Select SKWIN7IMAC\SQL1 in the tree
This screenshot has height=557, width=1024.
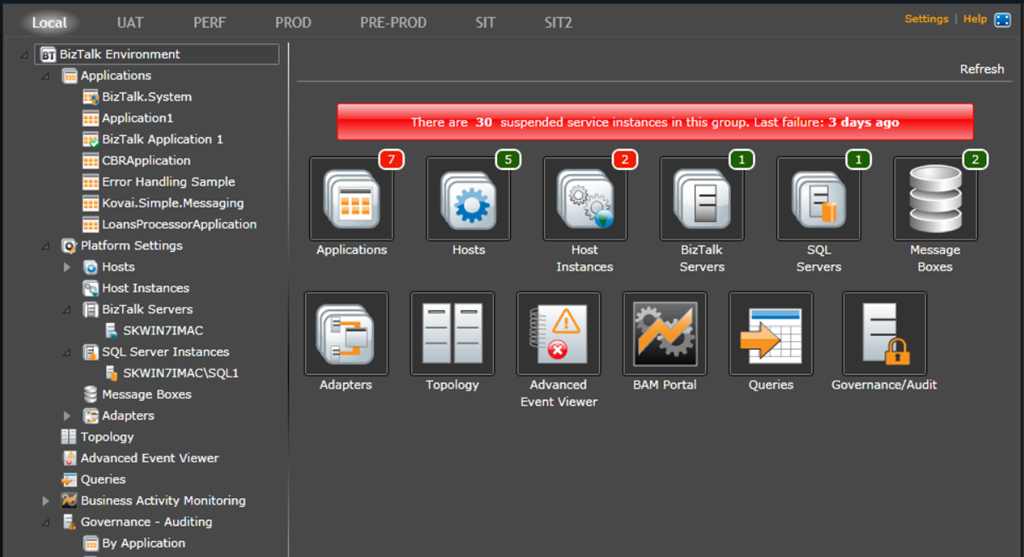[x=181, y=374]
